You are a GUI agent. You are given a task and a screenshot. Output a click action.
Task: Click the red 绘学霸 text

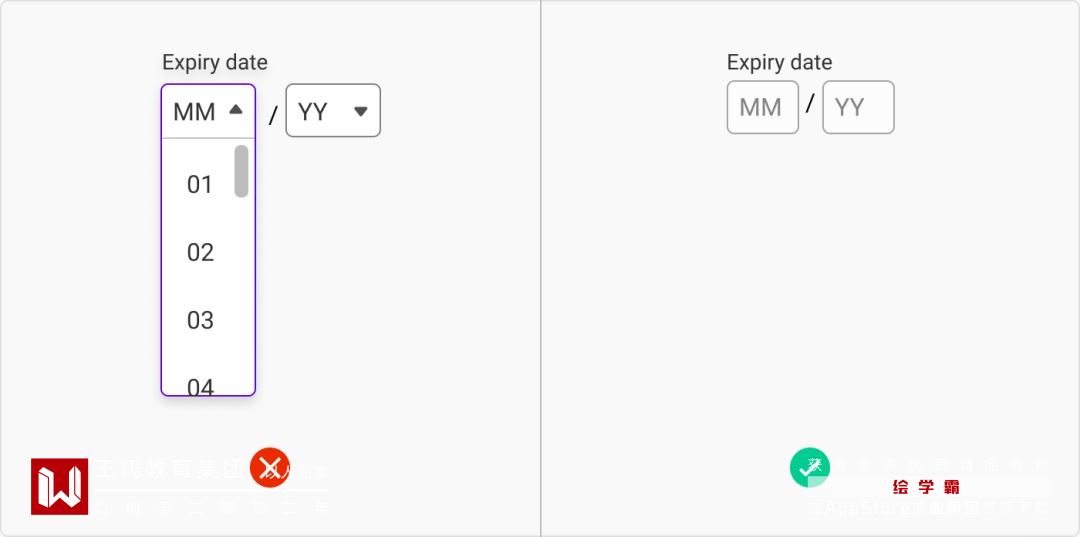coord(926,487)
